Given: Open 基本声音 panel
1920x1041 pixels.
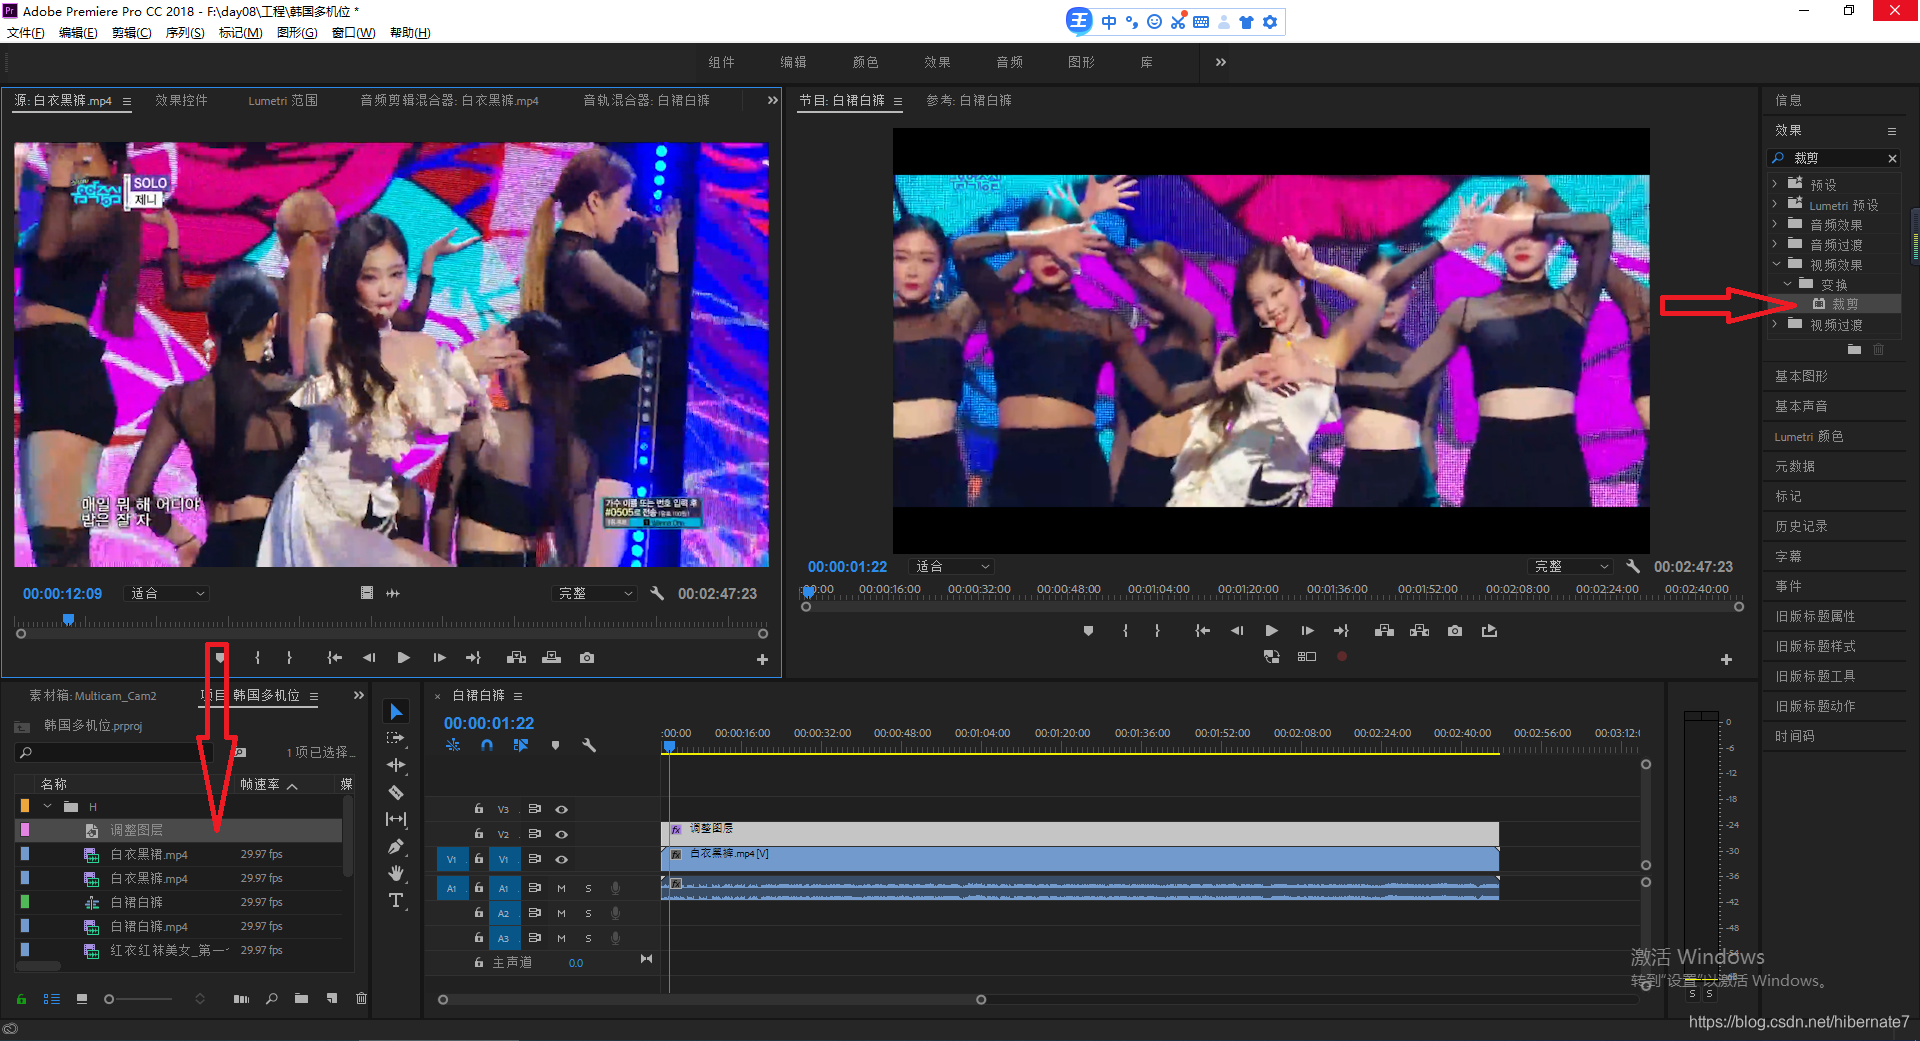Looking at the screenshot, I should coord(1801,406).
